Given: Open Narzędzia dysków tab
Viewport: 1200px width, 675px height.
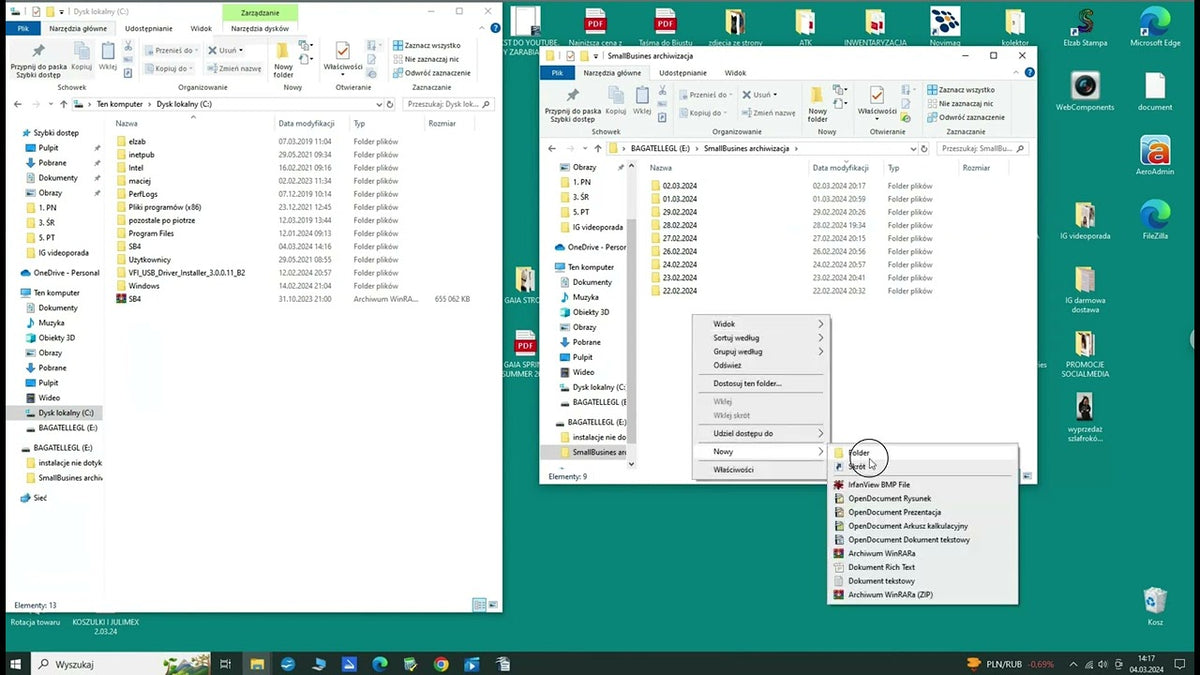Looking at the screenshot, I should click(x=260, y=29).
